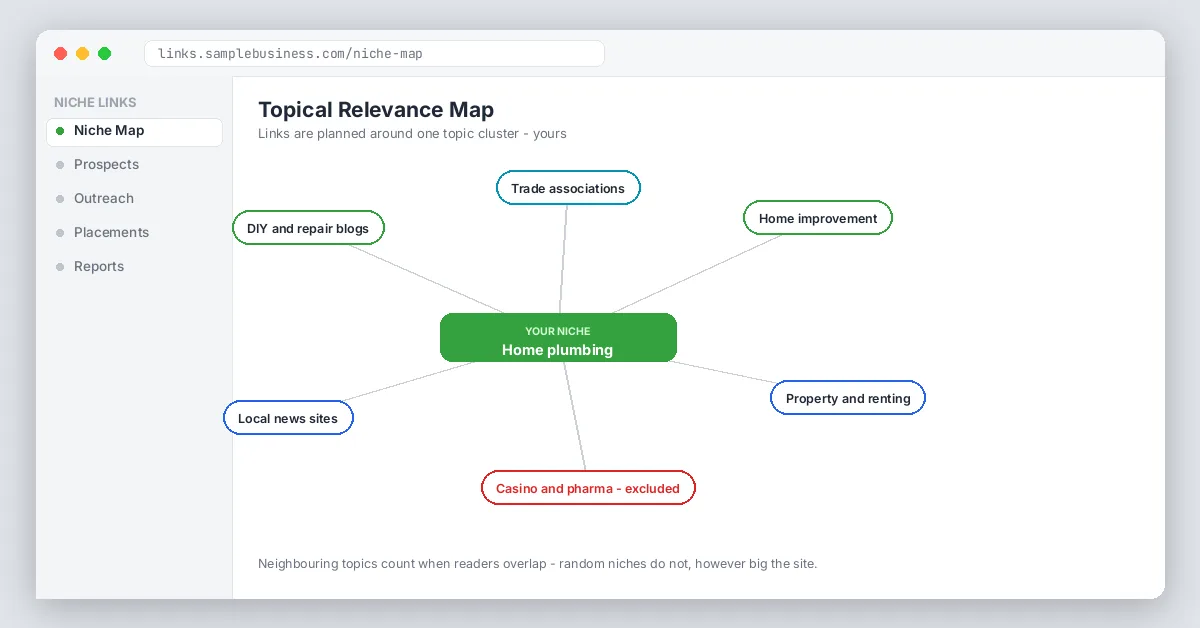Open the Niche Map sidebar item
The image size is (1200, 628).
[x=134, y=131]
